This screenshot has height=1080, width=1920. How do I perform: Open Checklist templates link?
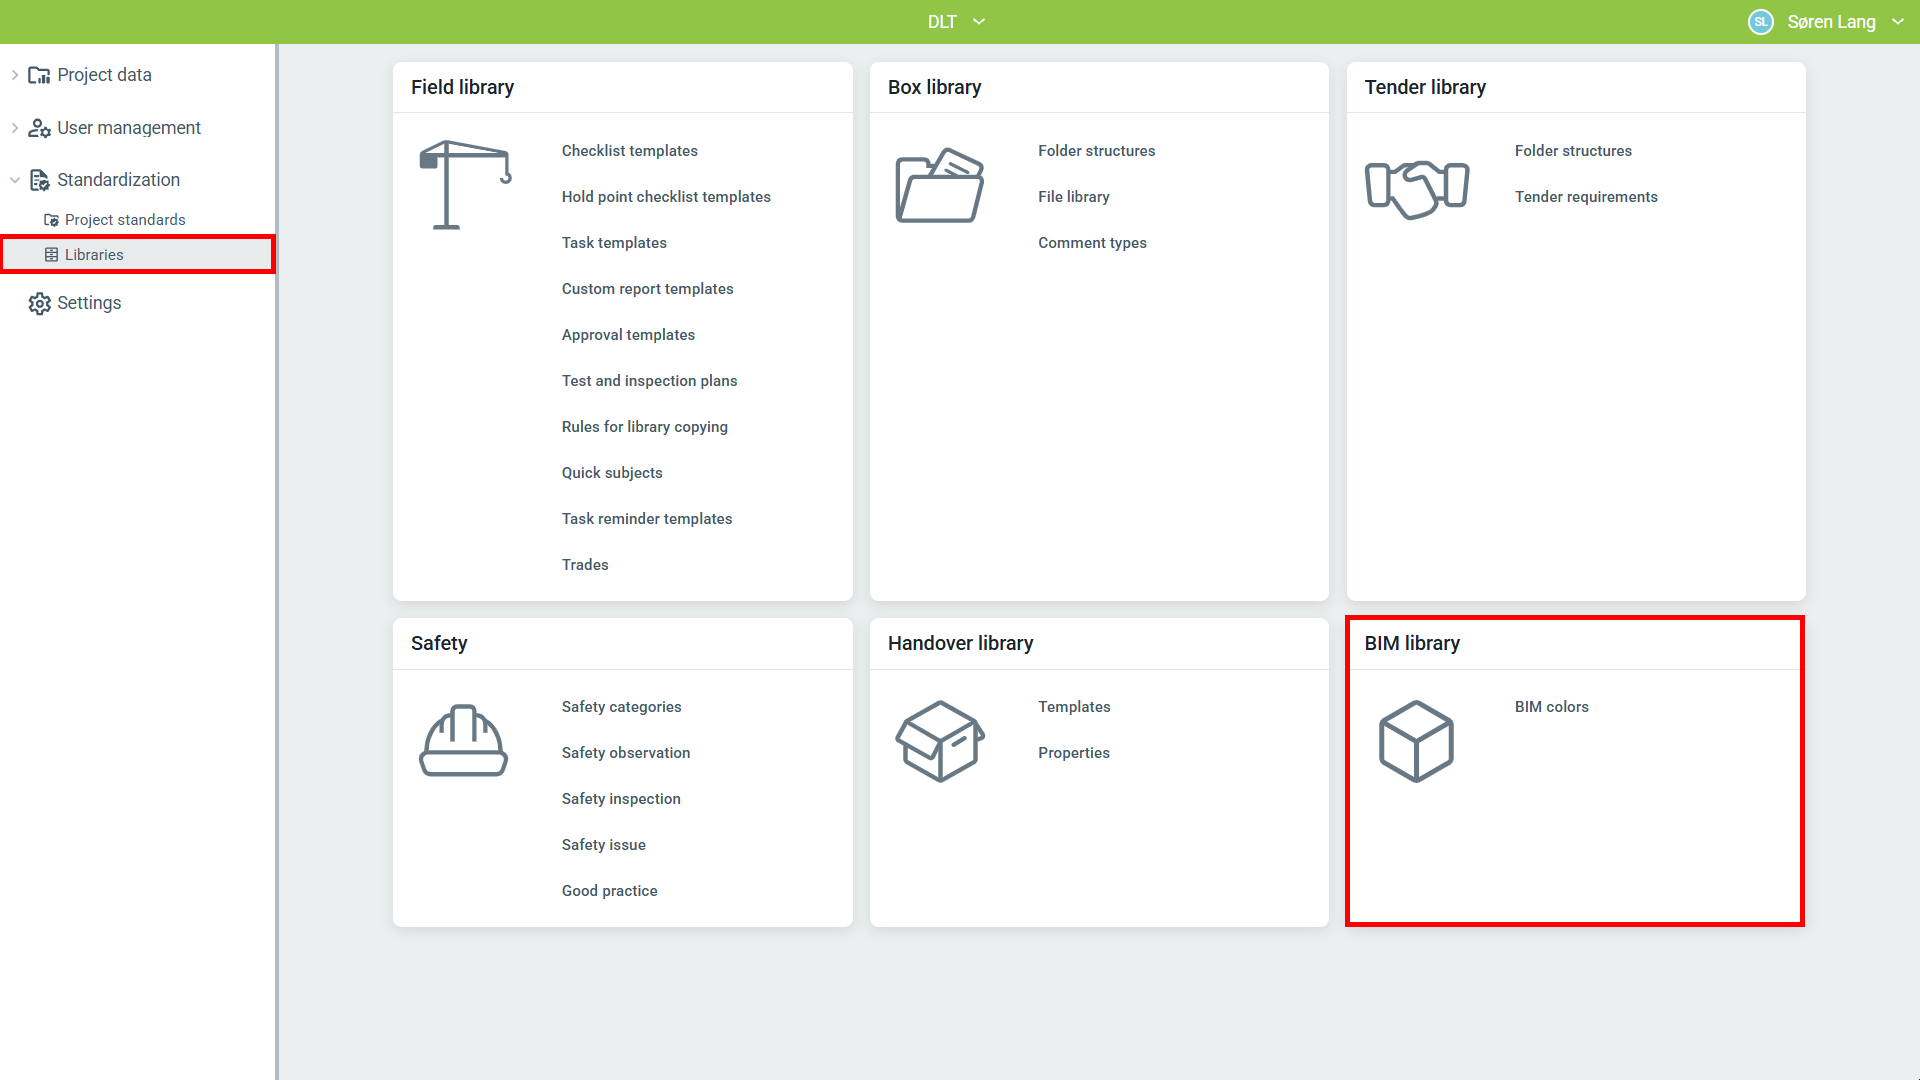pyautogui.click(x=629, y=151)
